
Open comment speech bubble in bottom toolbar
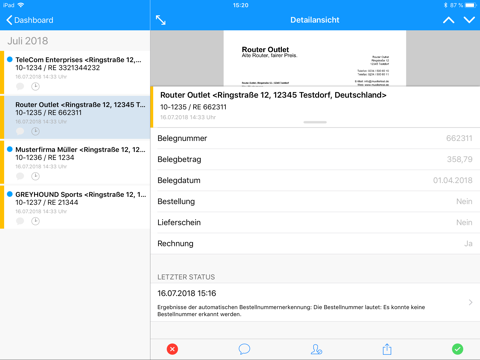[x=244, y=349]
